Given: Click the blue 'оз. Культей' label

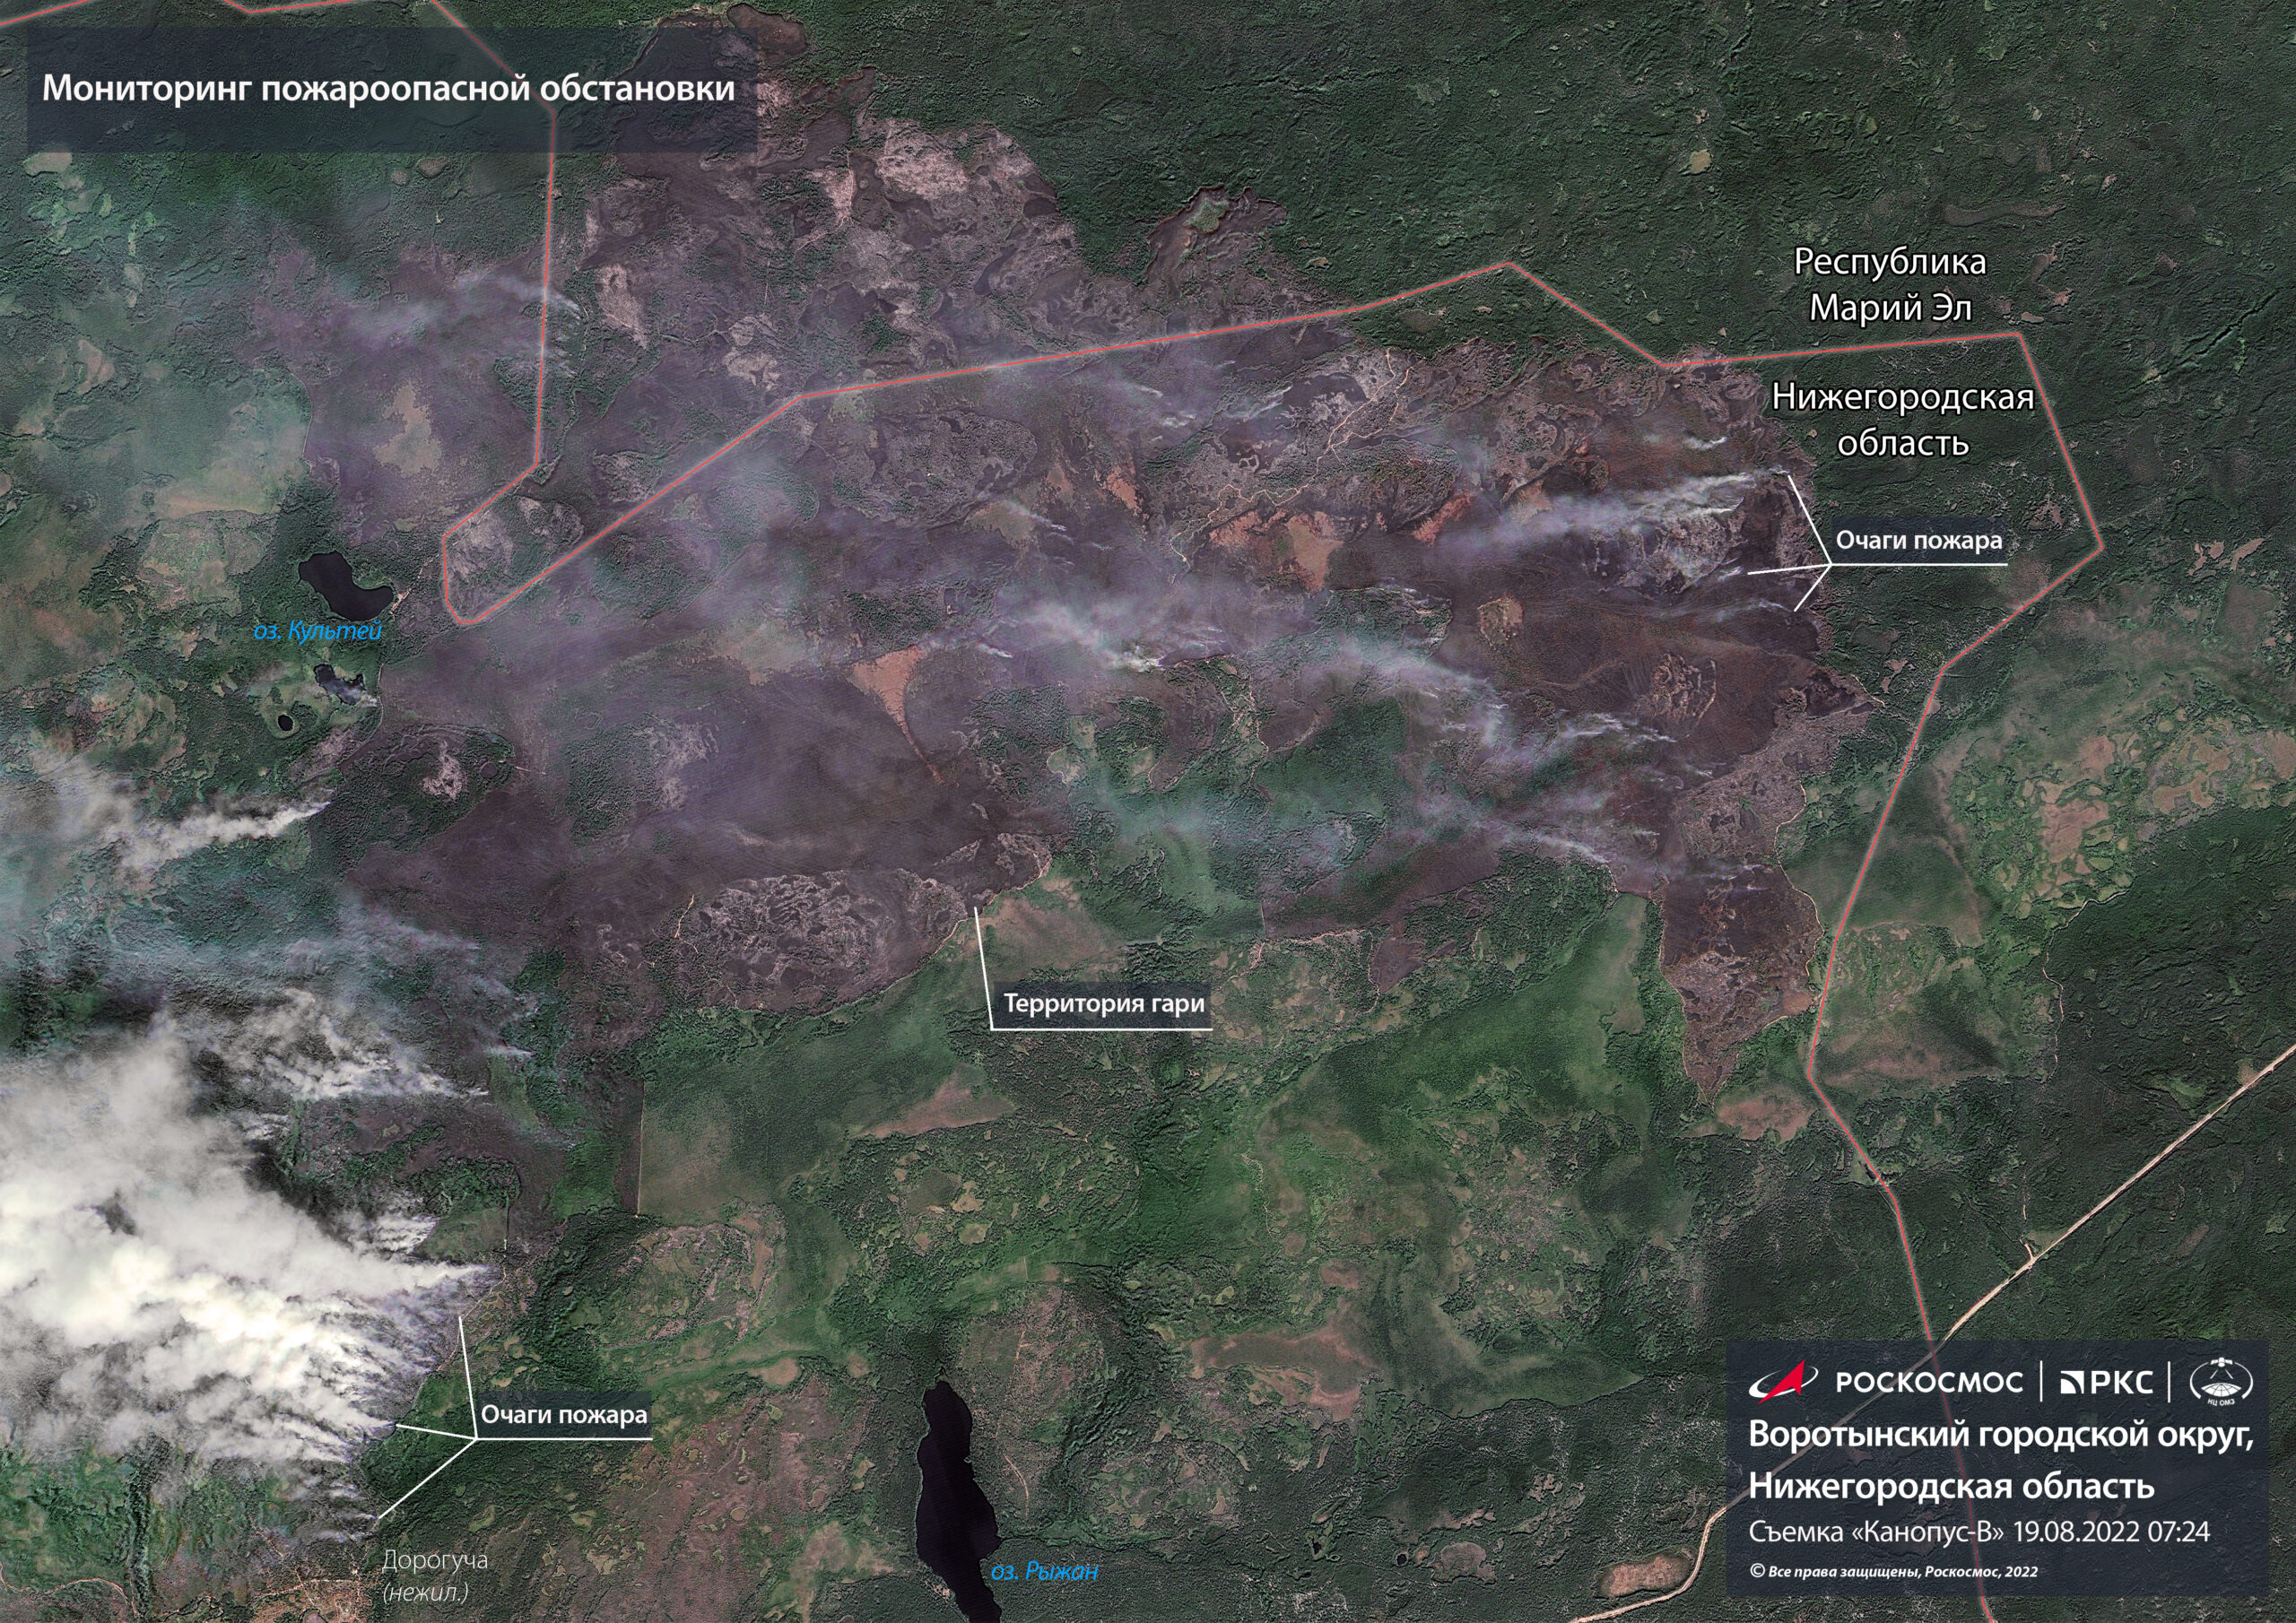Looking at the screenshot, I should coord(318,631).
